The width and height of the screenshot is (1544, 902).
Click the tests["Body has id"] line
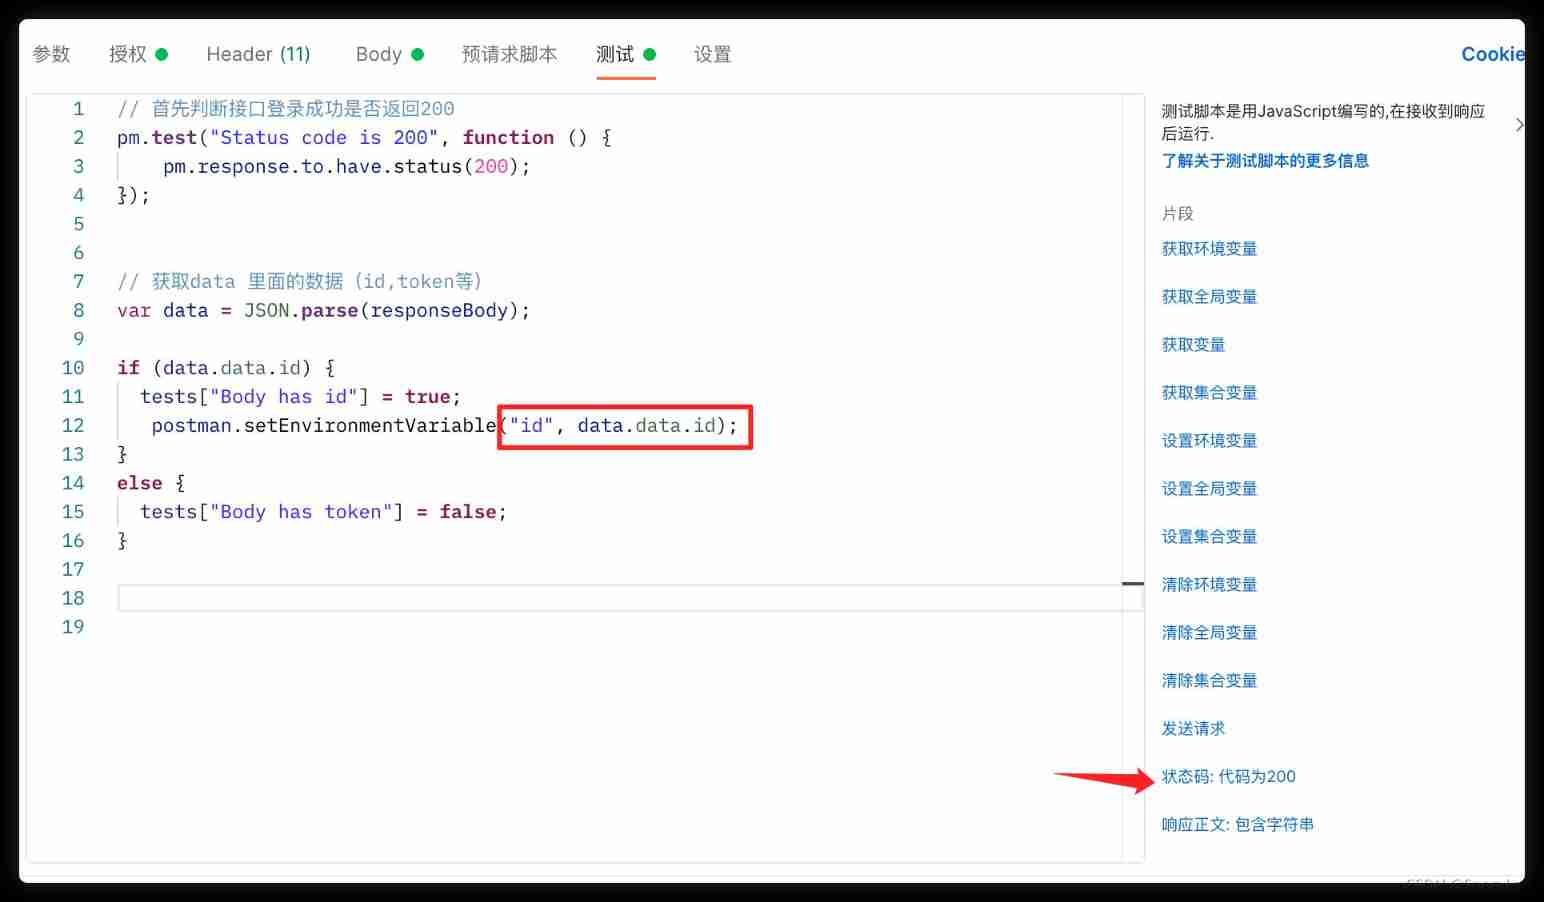300,396
